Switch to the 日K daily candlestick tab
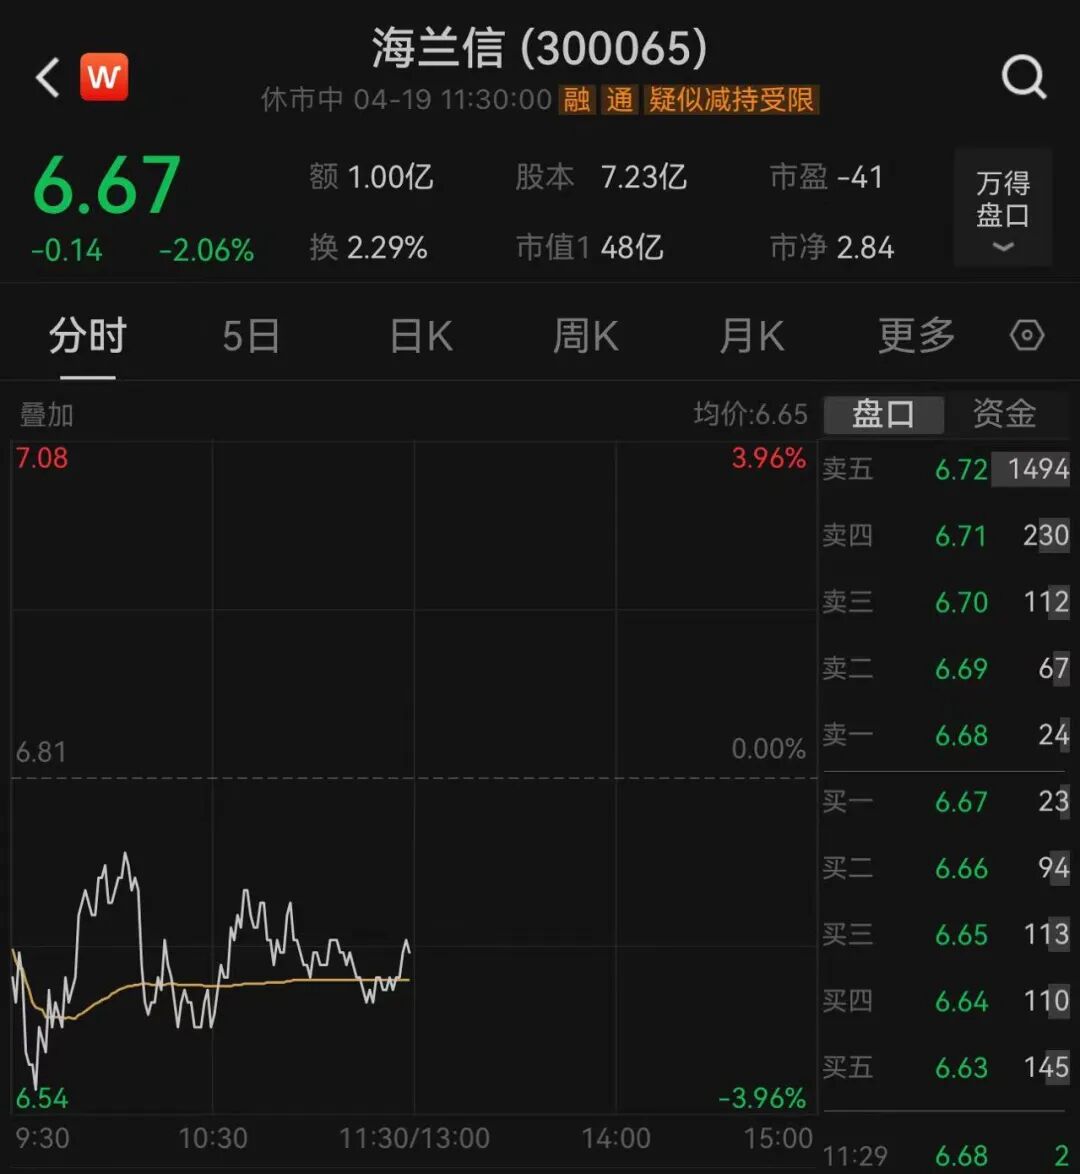The image size is (1080, 1174). click(x=419, y=336)
